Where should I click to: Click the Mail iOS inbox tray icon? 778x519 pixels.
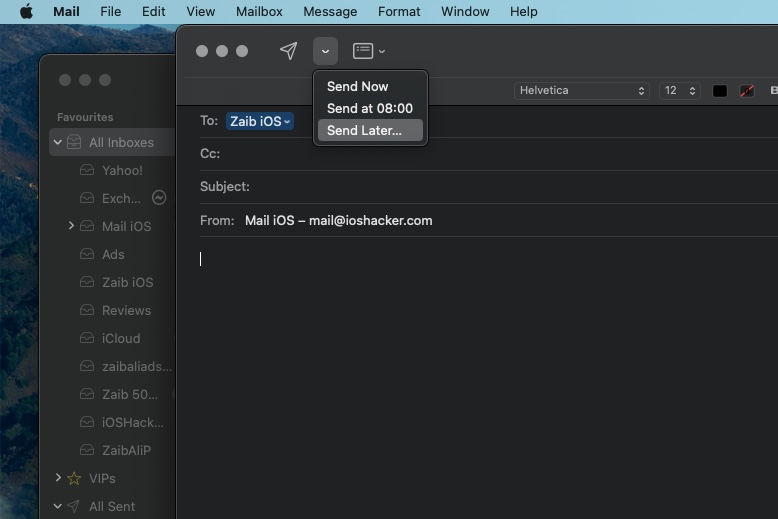(87, 226)
